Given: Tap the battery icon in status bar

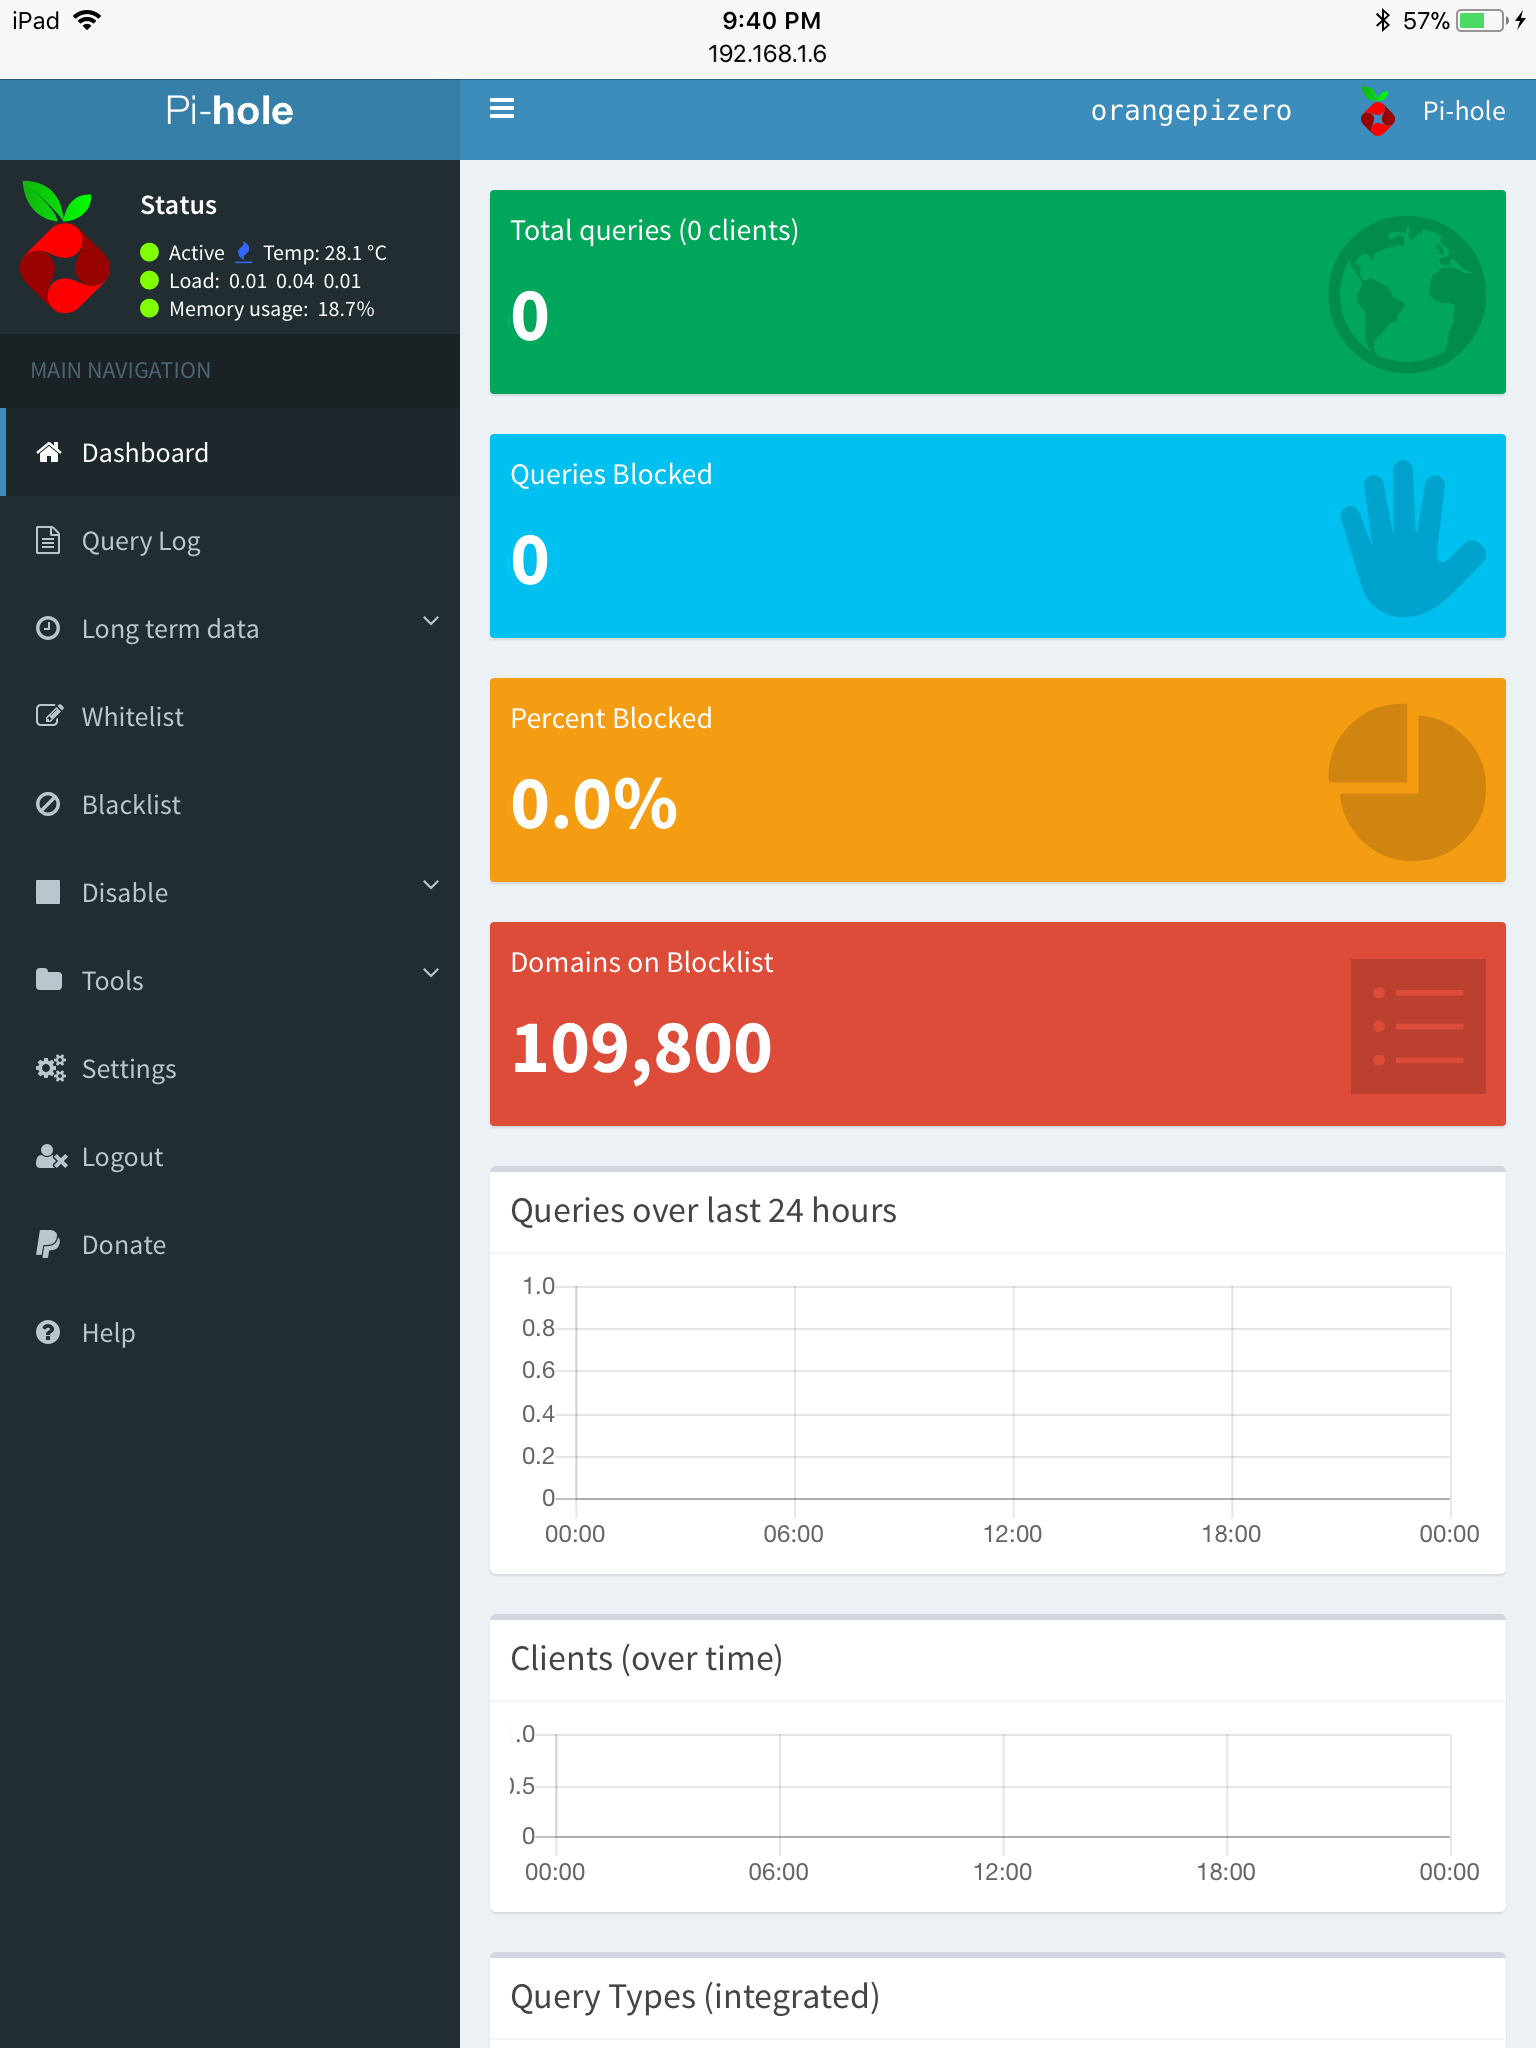Looking at the screenshot, I should (x=1483, y=20).
